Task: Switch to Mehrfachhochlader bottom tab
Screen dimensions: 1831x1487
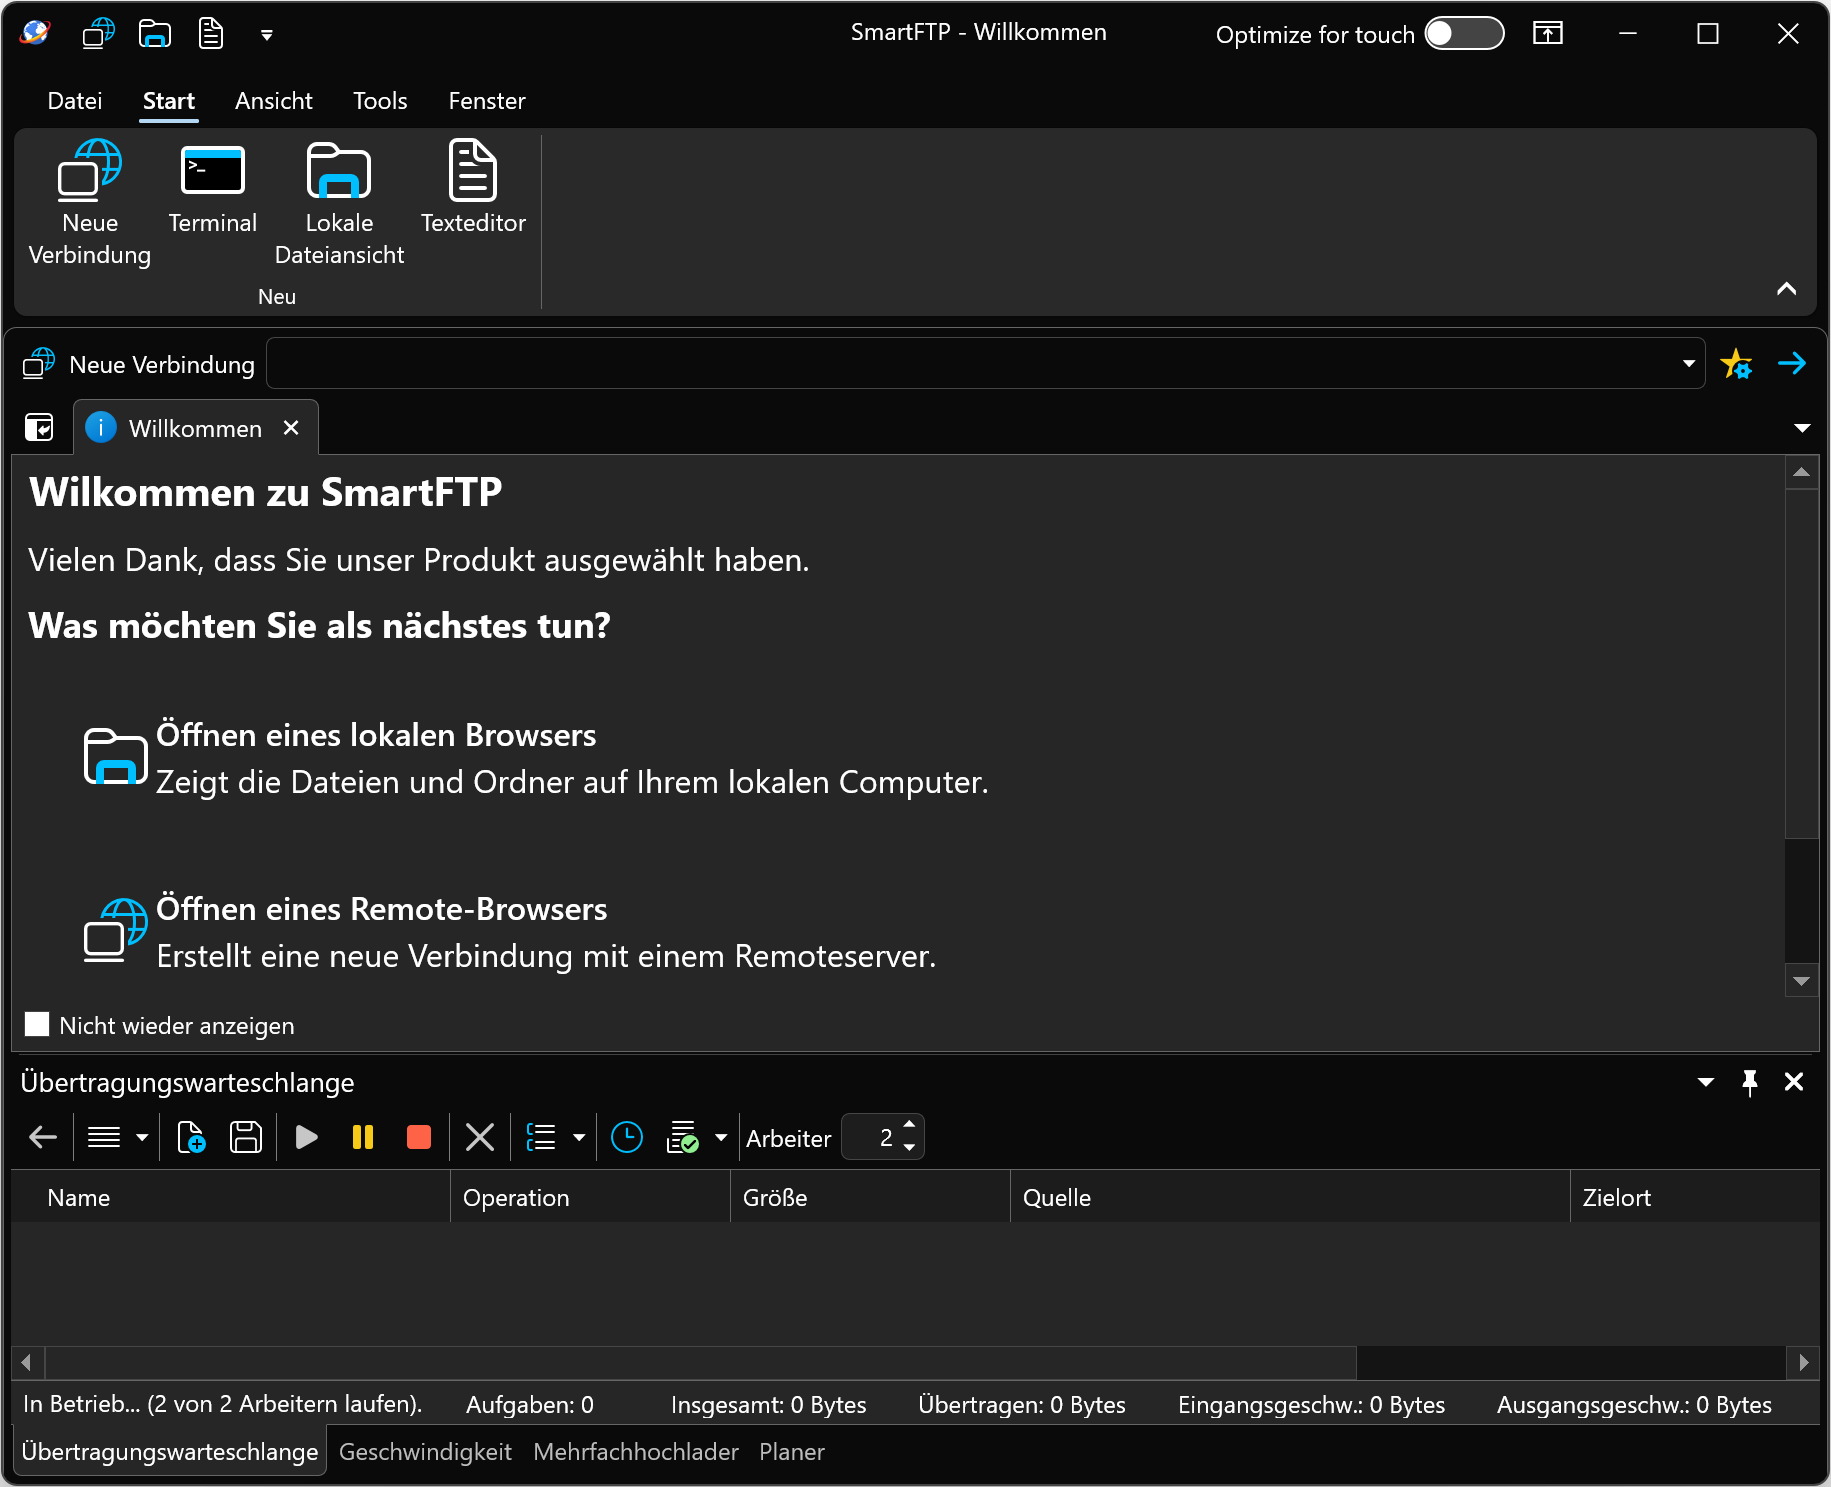Action: (x=636, y=1452)
